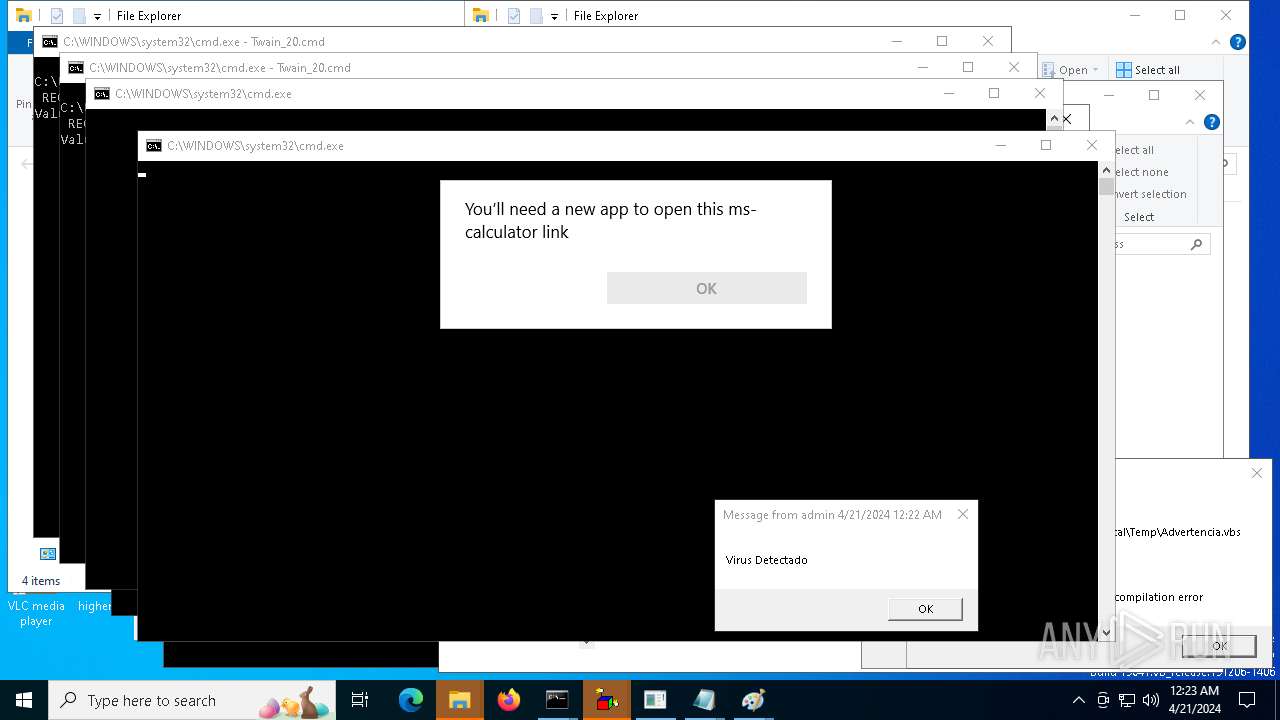Screen dimensions: 1280x720
Task: Click Invert selection in the small right-side File Explorer
Action: (x=1150, y=194)
